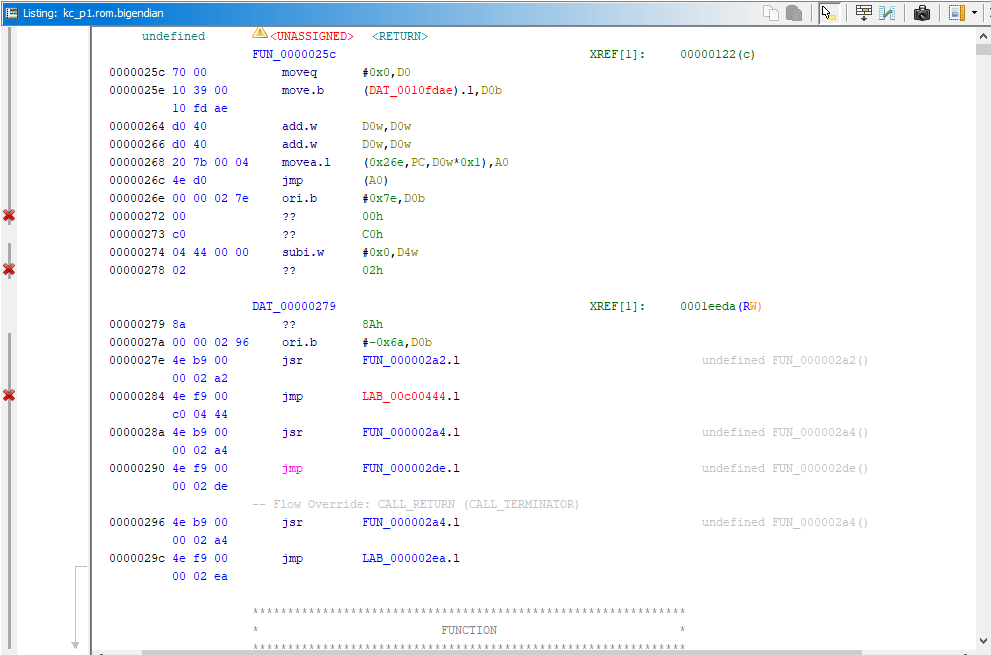Take a listing snapshot with camera icon

coord(921,13)
